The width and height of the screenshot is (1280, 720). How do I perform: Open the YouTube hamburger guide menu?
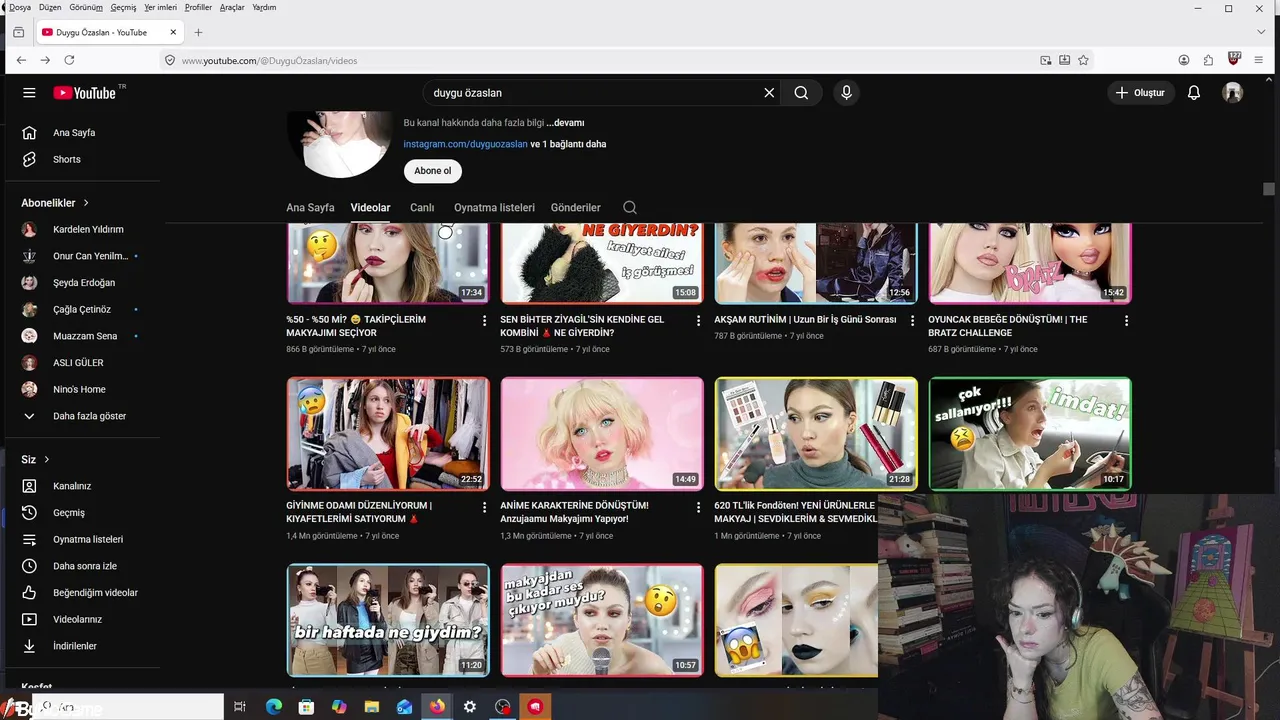[x=29, y=93]
